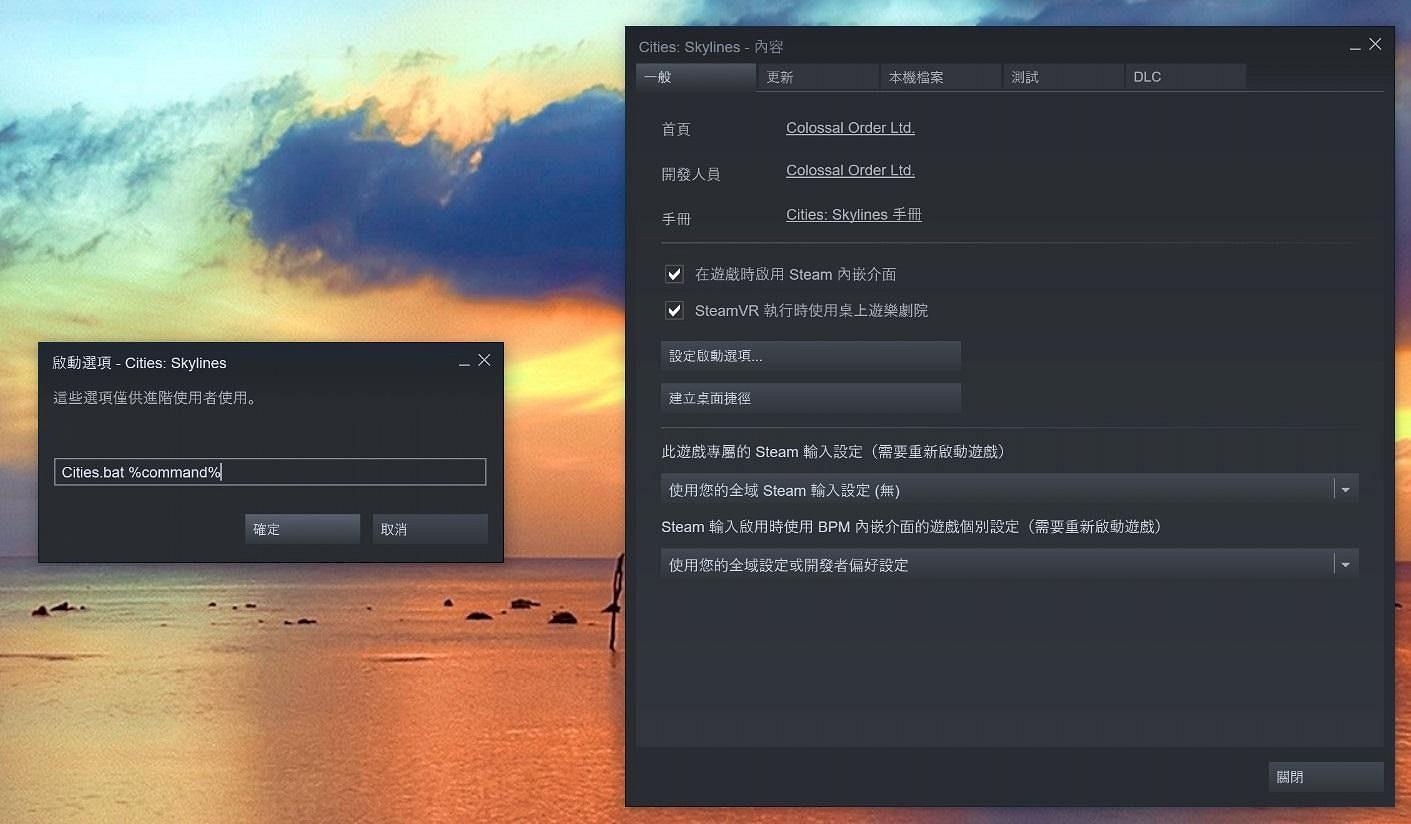The height and width of the screenshot is (824, 1411).
Task: Toggle Steam overlay in-game checkbox
Action: 675,274
